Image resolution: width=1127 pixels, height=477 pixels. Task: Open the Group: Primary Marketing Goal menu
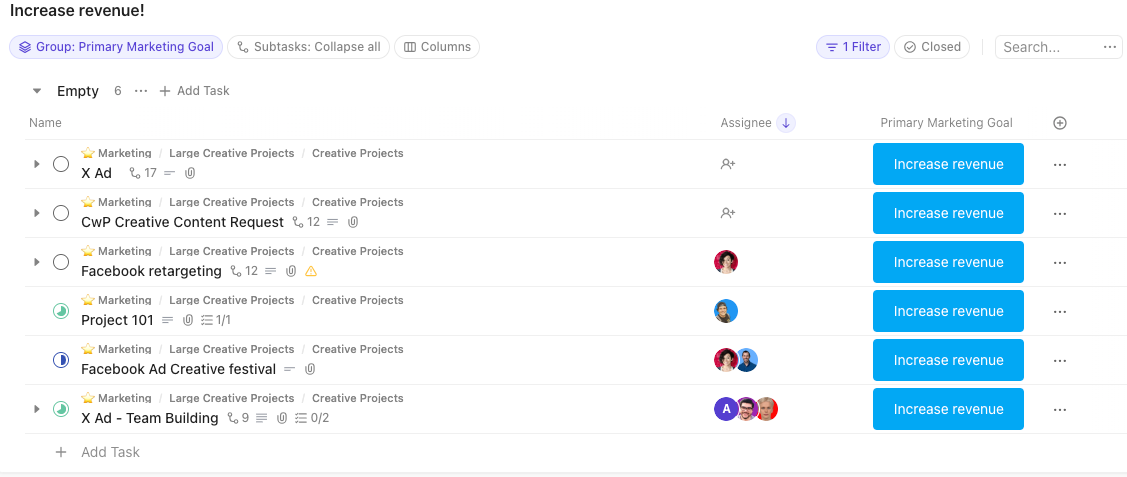116,47
